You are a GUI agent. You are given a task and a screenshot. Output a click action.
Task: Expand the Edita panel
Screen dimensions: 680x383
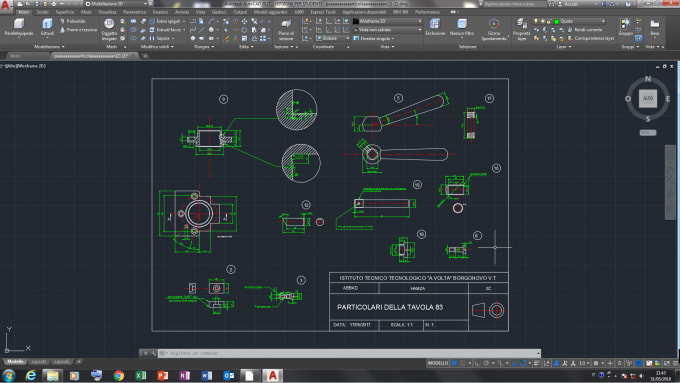(x=246, y=46)
